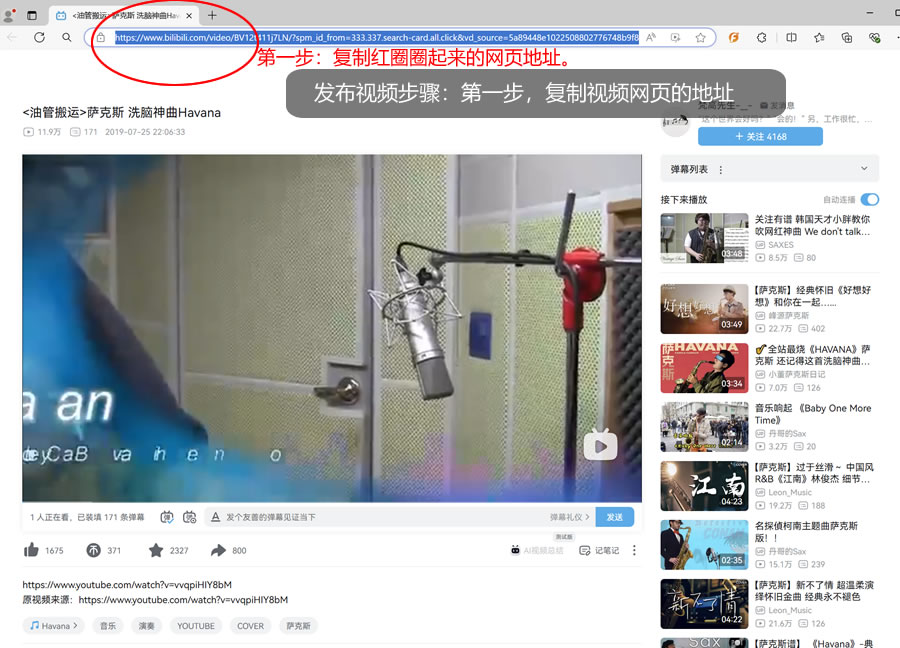900x648 pixels.
Task: Open a new tab with plus button
Action: pos(212,15)
